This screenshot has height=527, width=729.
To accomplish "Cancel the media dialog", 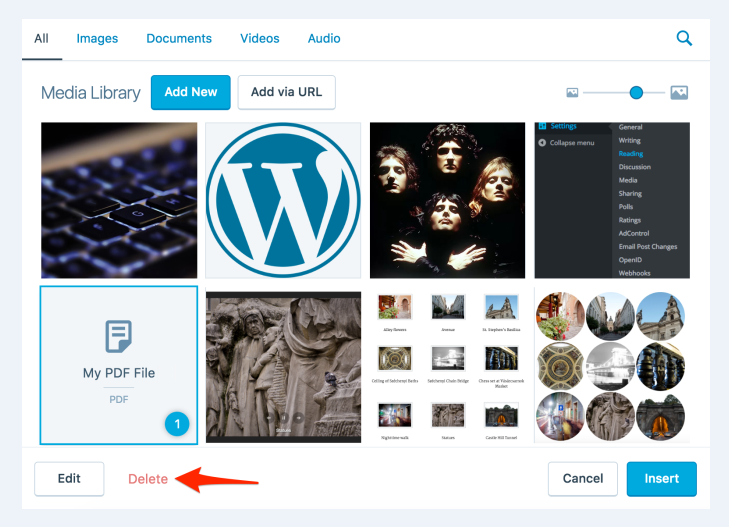I will [x=582, y=478].
